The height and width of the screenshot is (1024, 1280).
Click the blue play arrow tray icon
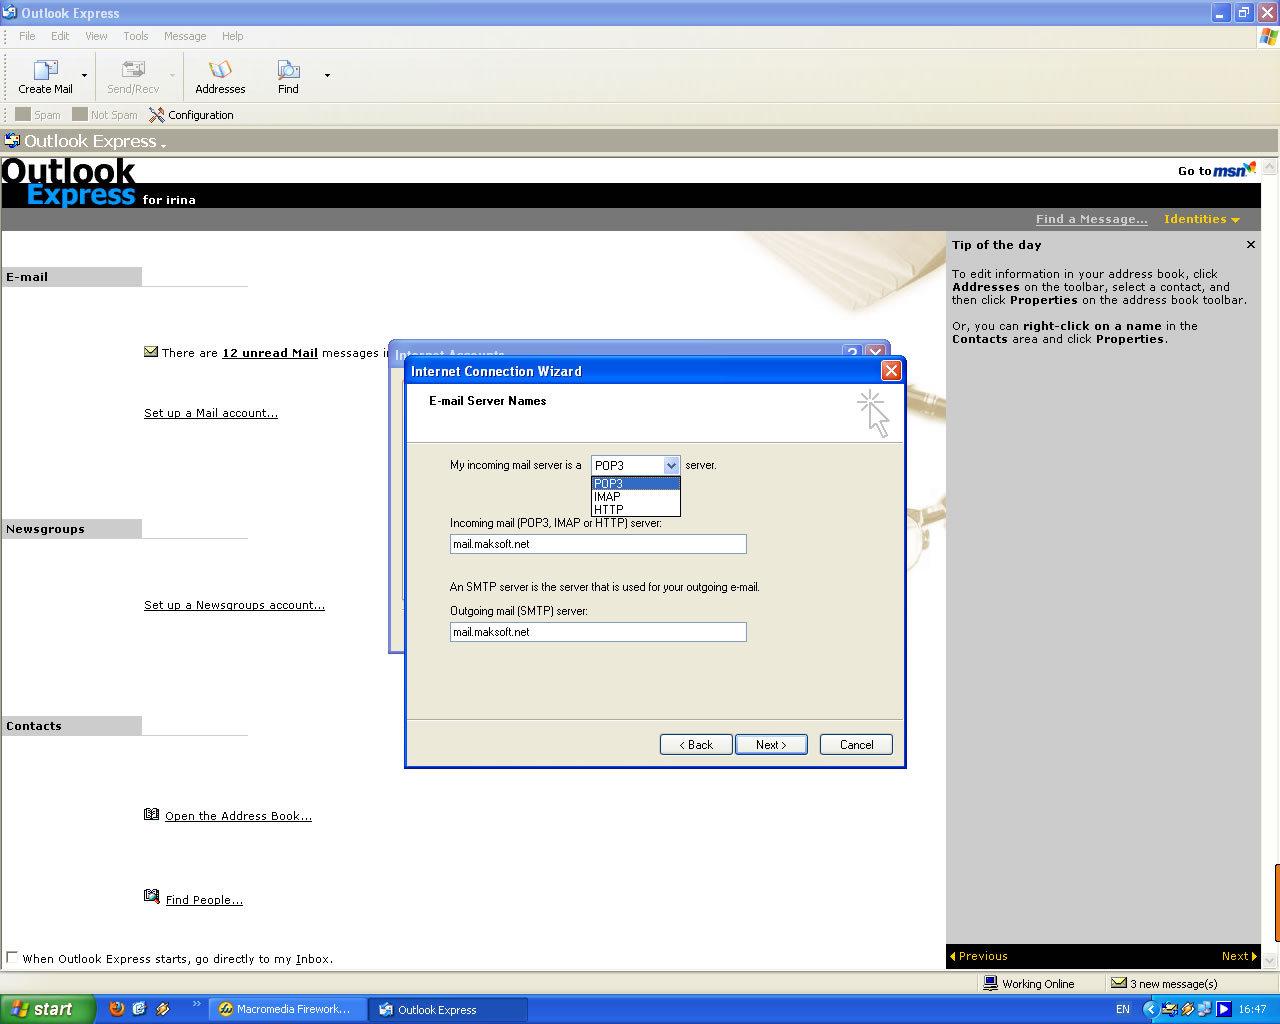pos(1224,1009)
